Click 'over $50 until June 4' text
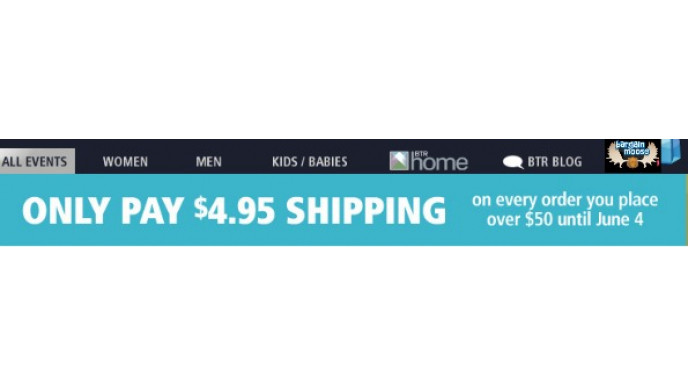The image size is (688, 387). [x=565, y=219]
